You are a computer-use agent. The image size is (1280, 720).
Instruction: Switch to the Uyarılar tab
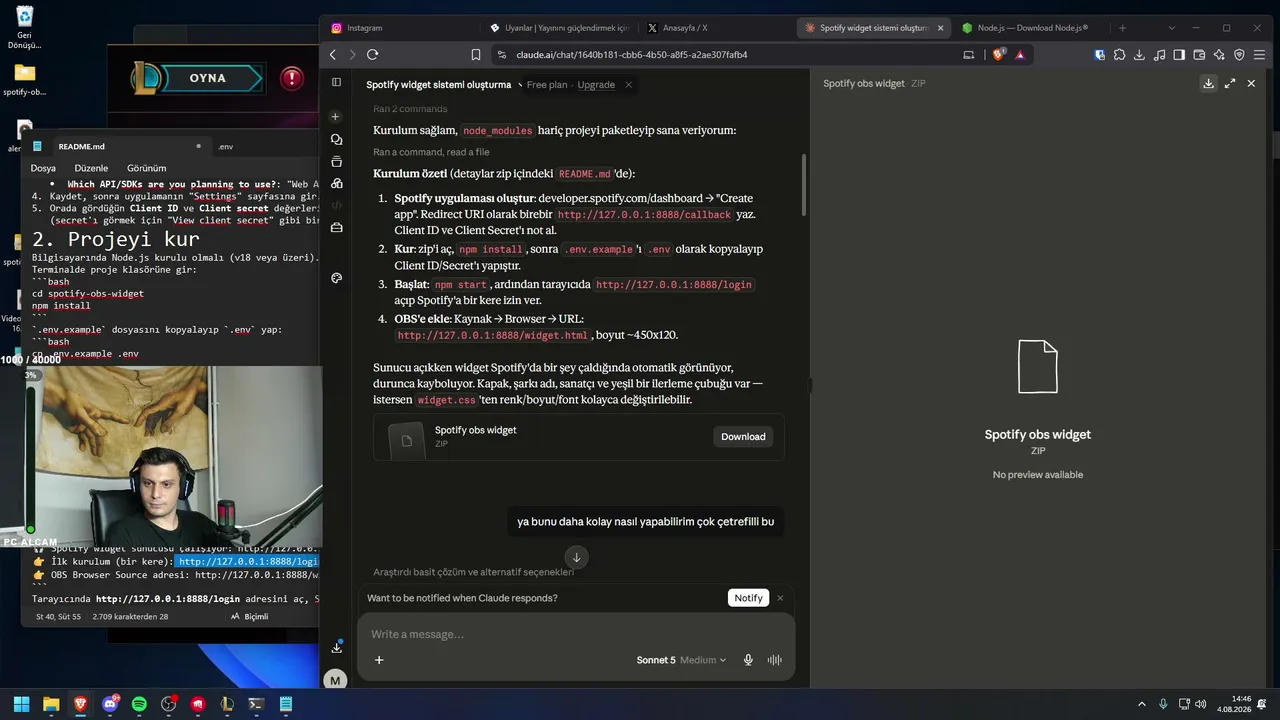click(560, 28)
